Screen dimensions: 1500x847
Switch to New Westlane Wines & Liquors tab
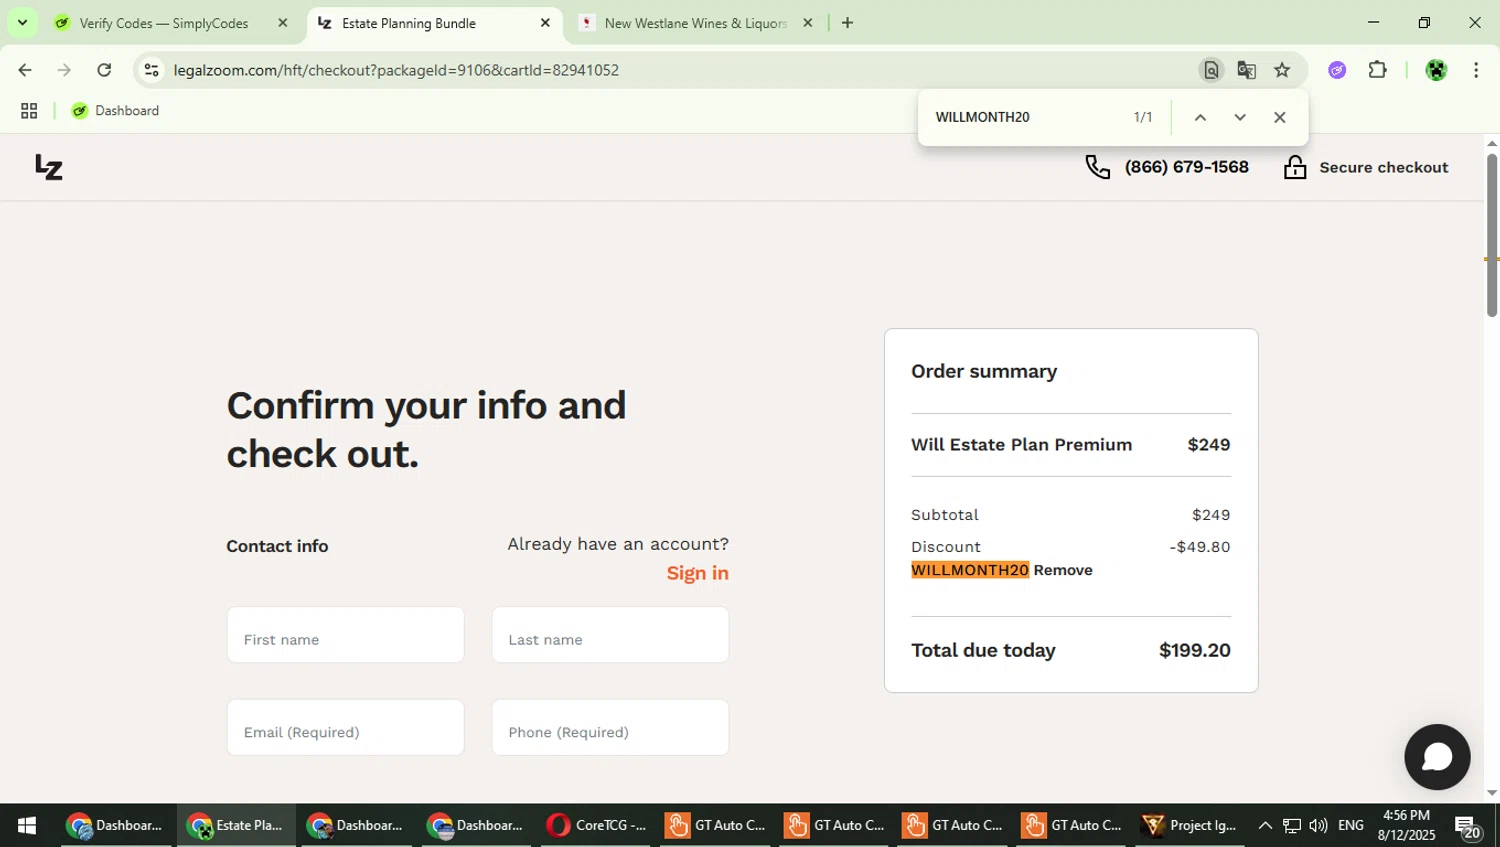[696, 23]
